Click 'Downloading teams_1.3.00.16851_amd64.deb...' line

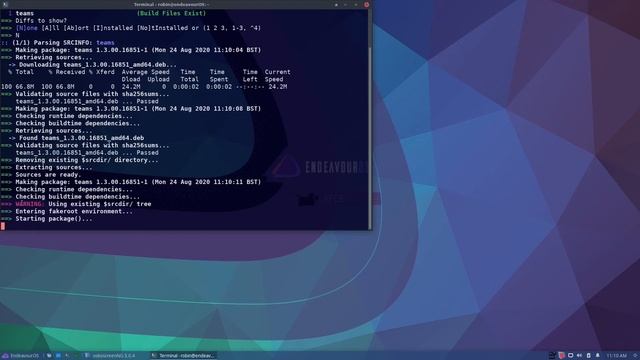click(x=98, y=64)
